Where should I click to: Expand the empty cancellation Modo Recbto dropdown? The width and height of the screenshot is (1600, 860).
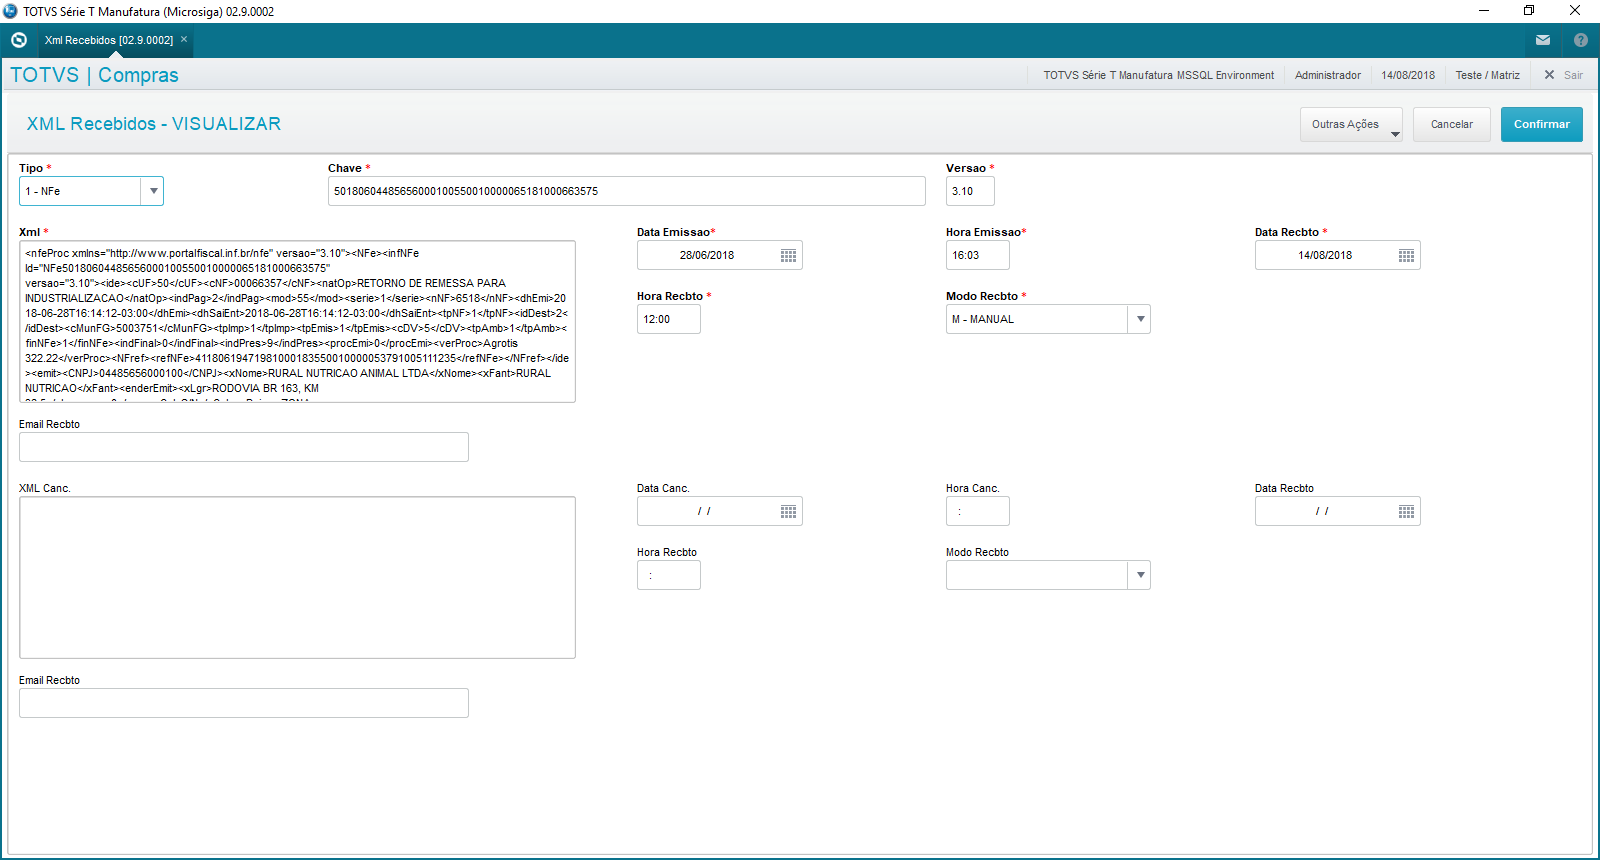coord(1139,576)
